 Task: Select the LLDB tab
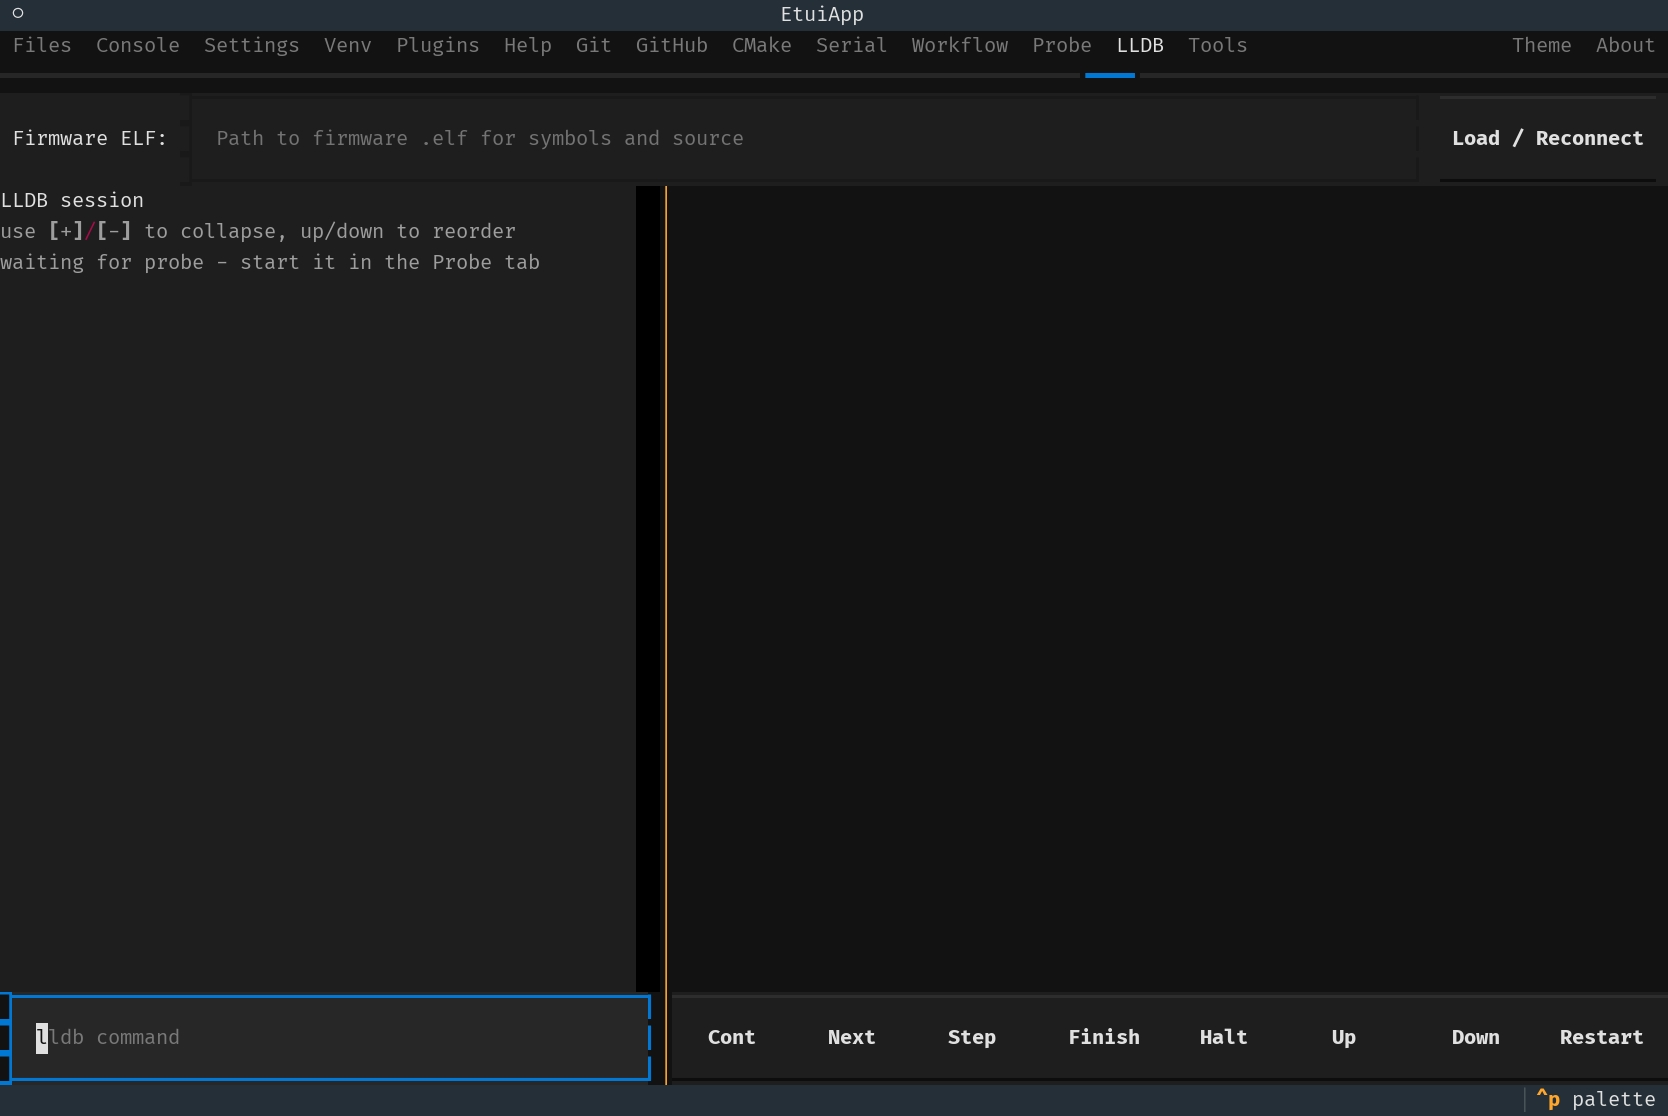point(1140,45)
